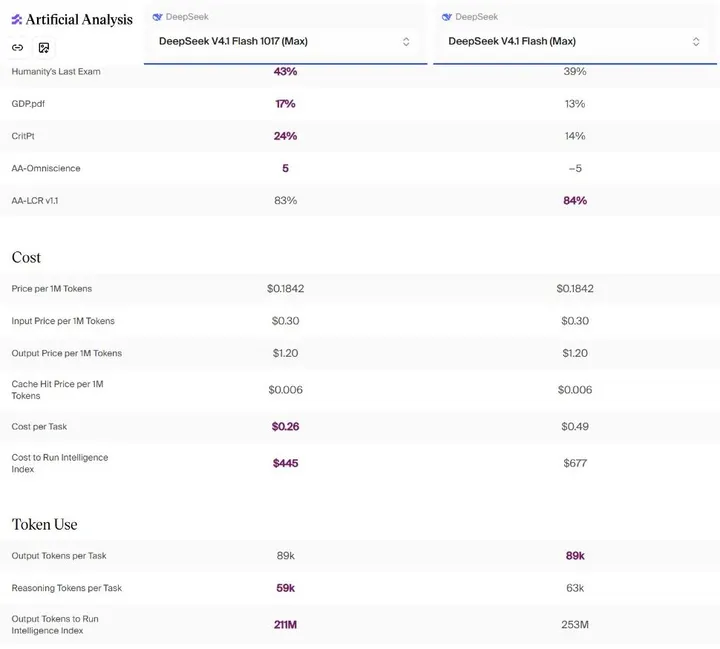Screen dimensions: 720x649
Task: Click the $445 cost value
Action: pos(285,463)
